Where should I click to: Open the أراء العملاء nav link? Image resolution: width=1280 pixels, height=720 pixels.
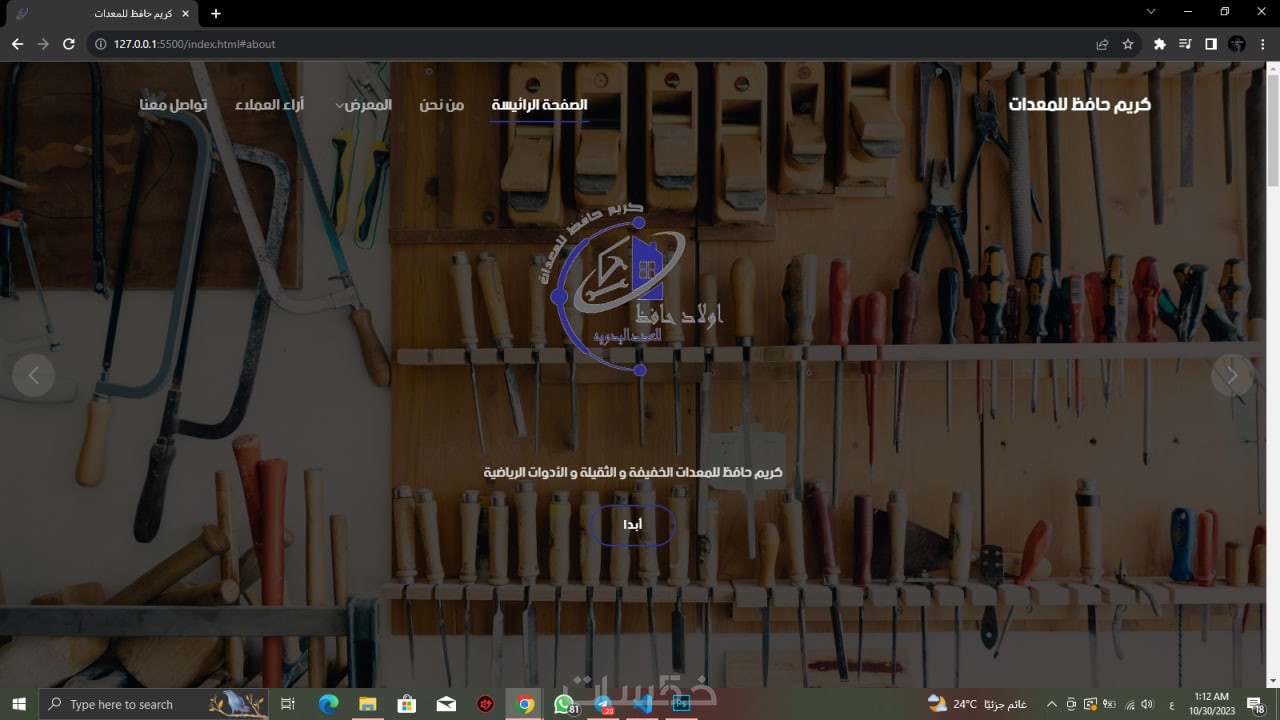[x=270, y=105]
